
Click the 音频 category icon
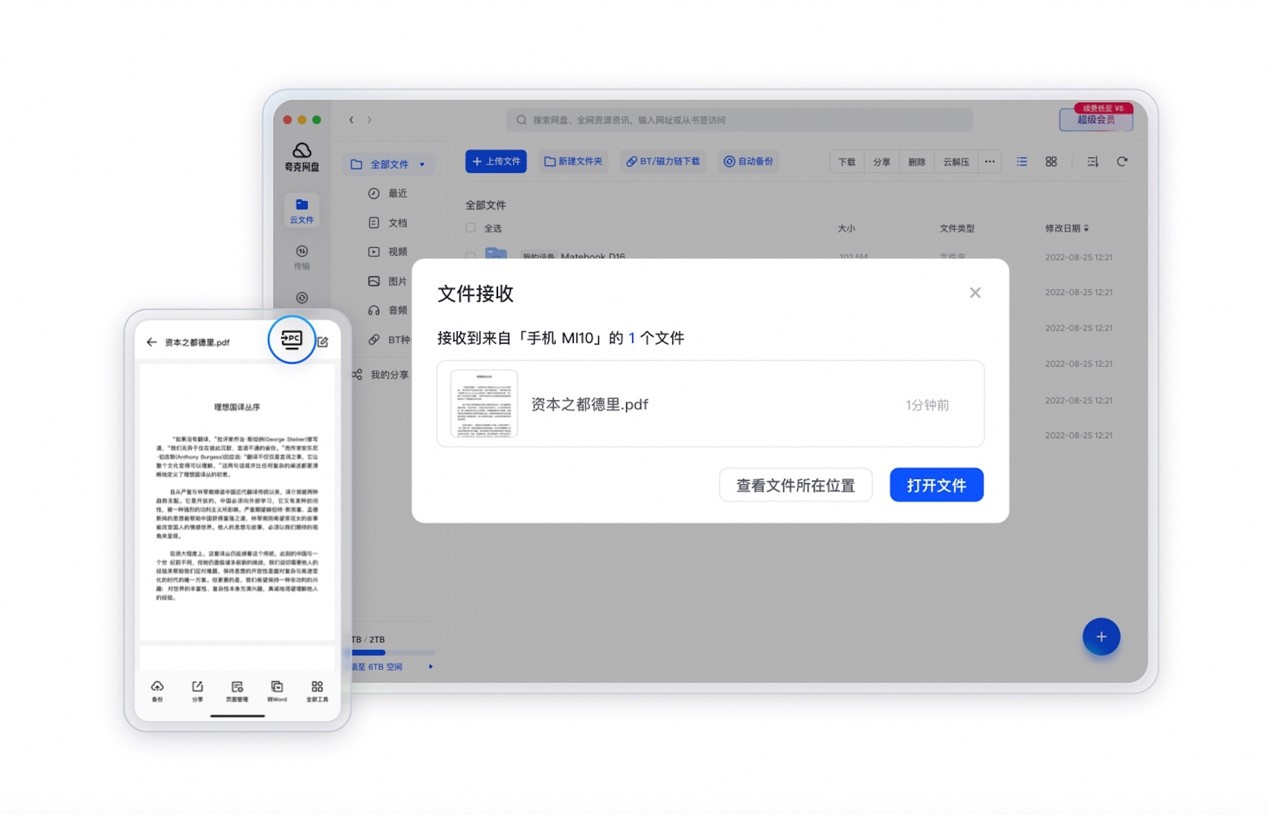374,310
